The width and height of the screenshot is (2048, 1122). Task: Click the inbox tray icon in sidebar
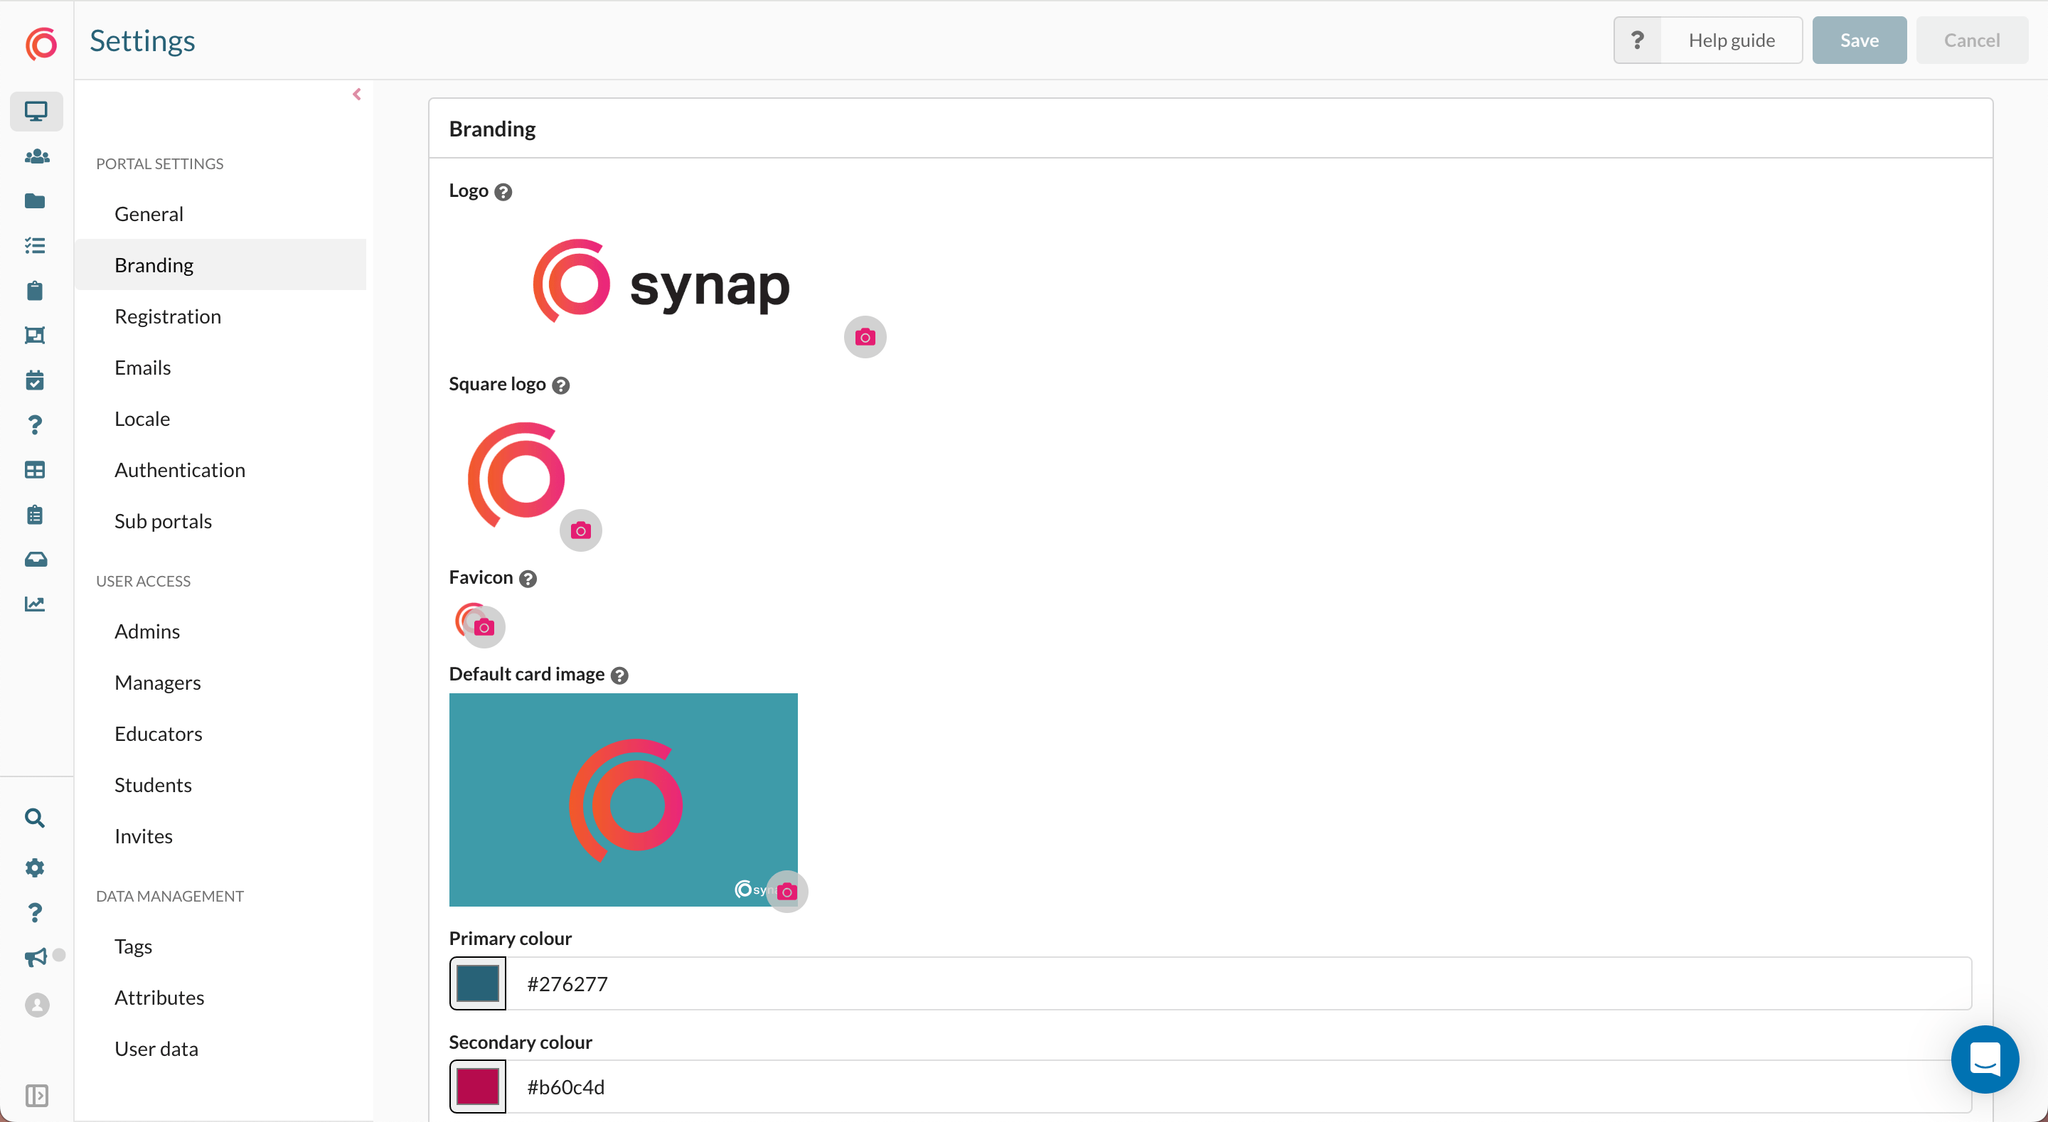(x=36, y=559)
